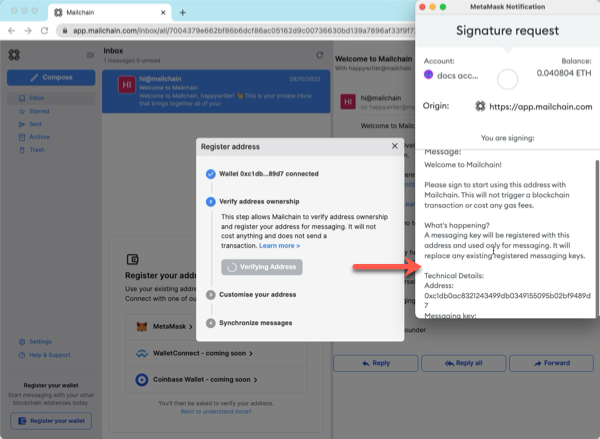The width and height of the screenshot is (600, 439).
Task: Click the network circle in MetaMask header
Action: tap(507, 79)
